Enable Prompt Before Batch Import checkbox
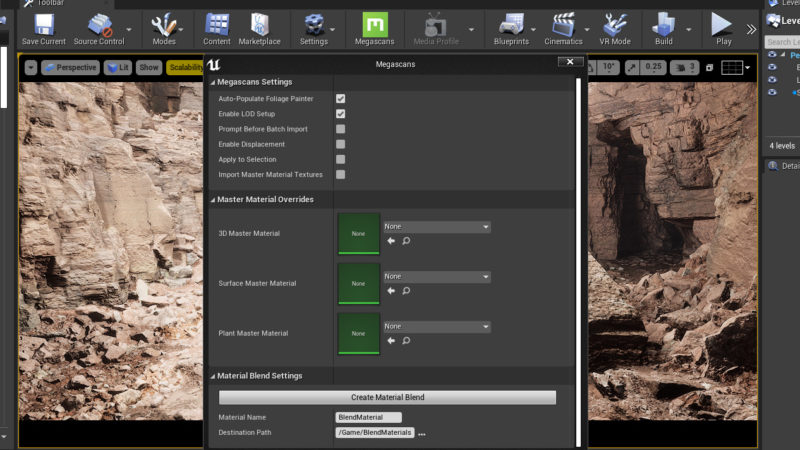Viewport: 800px width, 450px height. click(x=340, y=129)
